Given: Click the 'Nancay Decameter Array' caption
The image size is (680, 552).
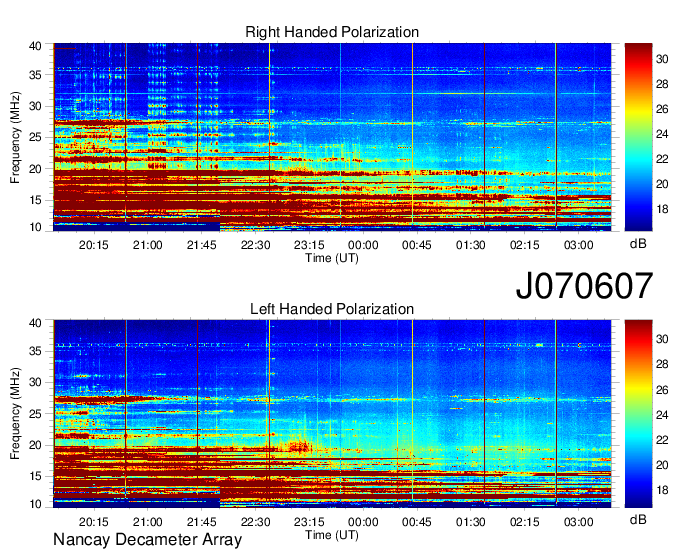Looking at the screenshot, I should point(147,540).
